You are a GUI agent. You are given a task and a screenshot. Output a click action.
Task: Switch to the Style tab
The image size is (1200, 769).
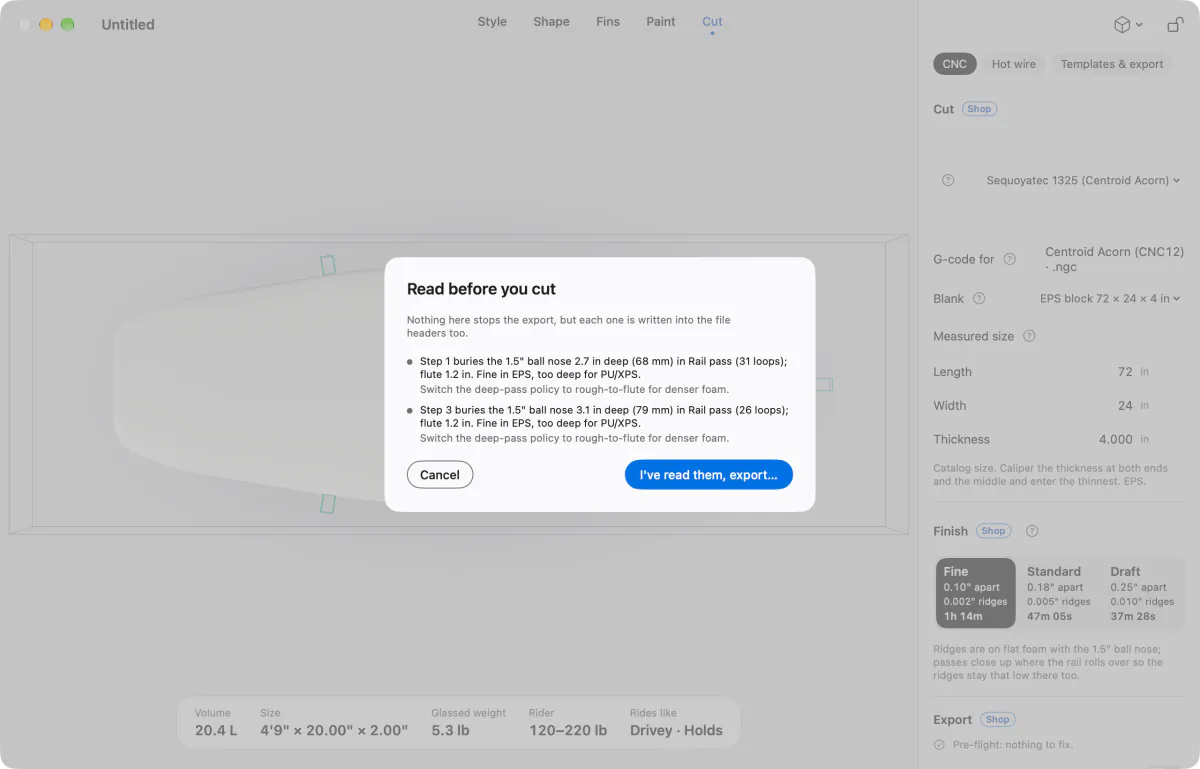492,22
